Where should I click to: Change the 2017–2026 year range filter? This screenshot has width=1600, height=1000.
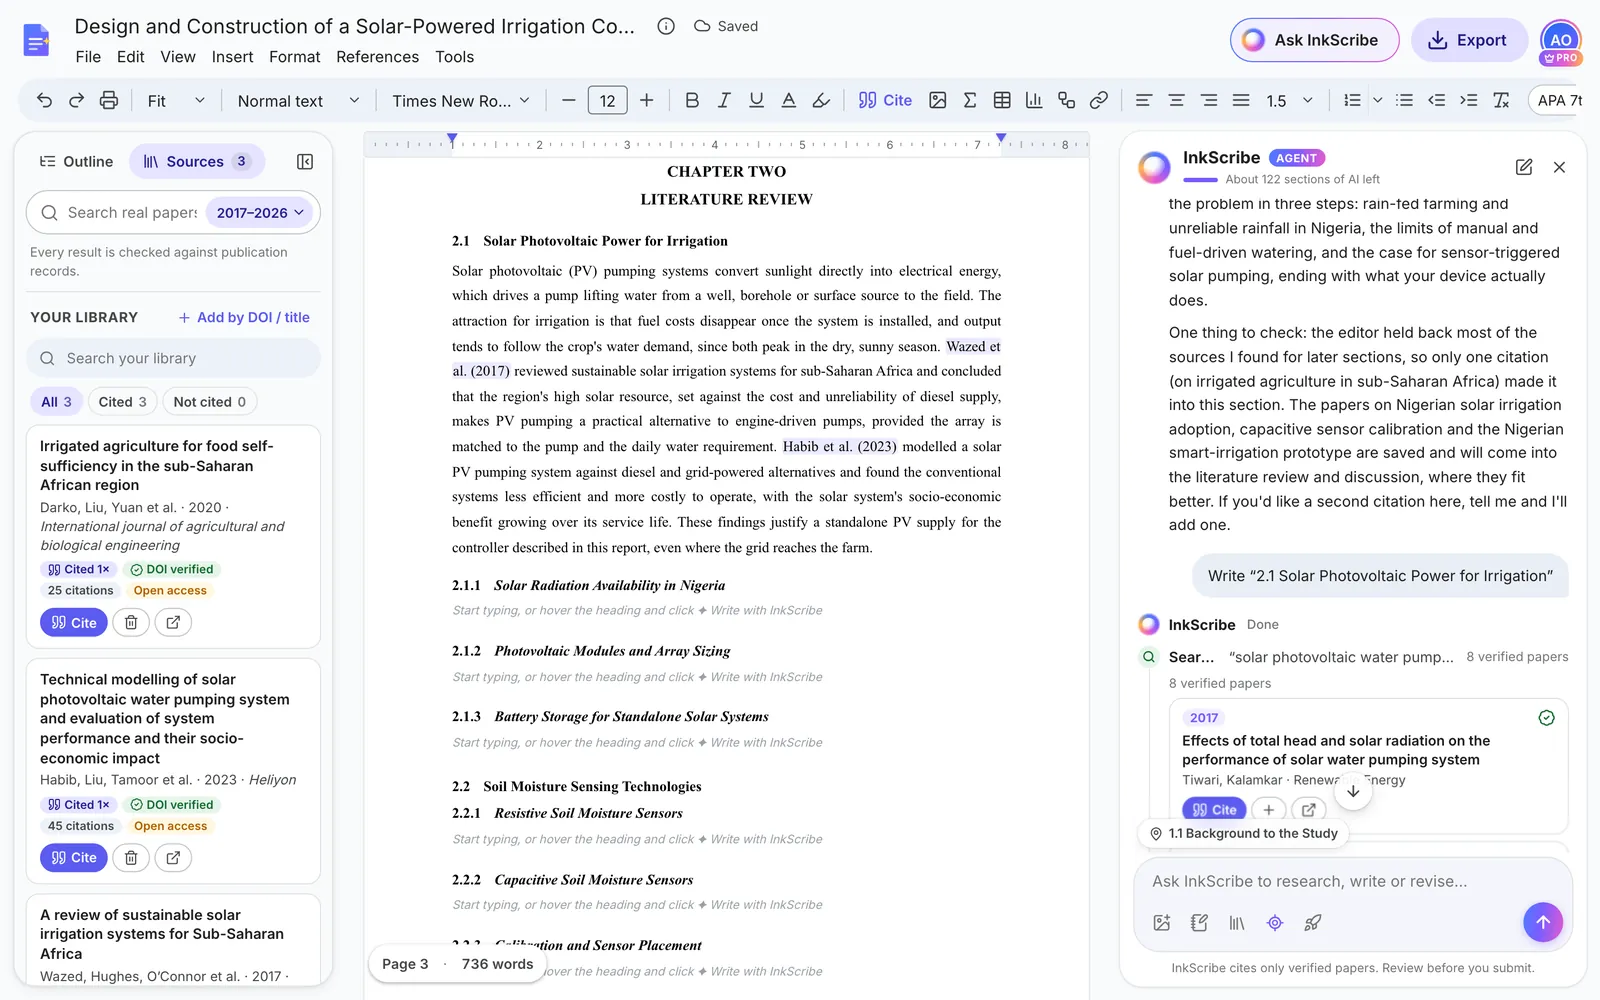pyautogui.click(x=260, y=213)
